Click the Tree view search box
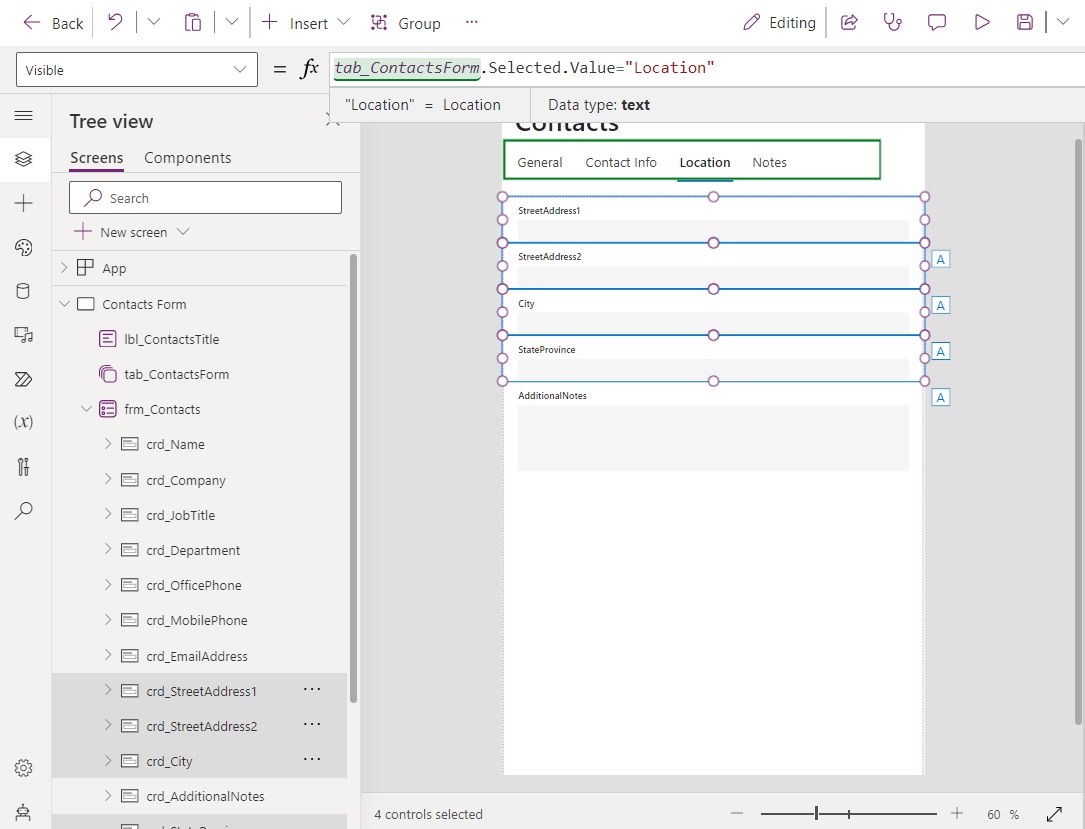 204,197
